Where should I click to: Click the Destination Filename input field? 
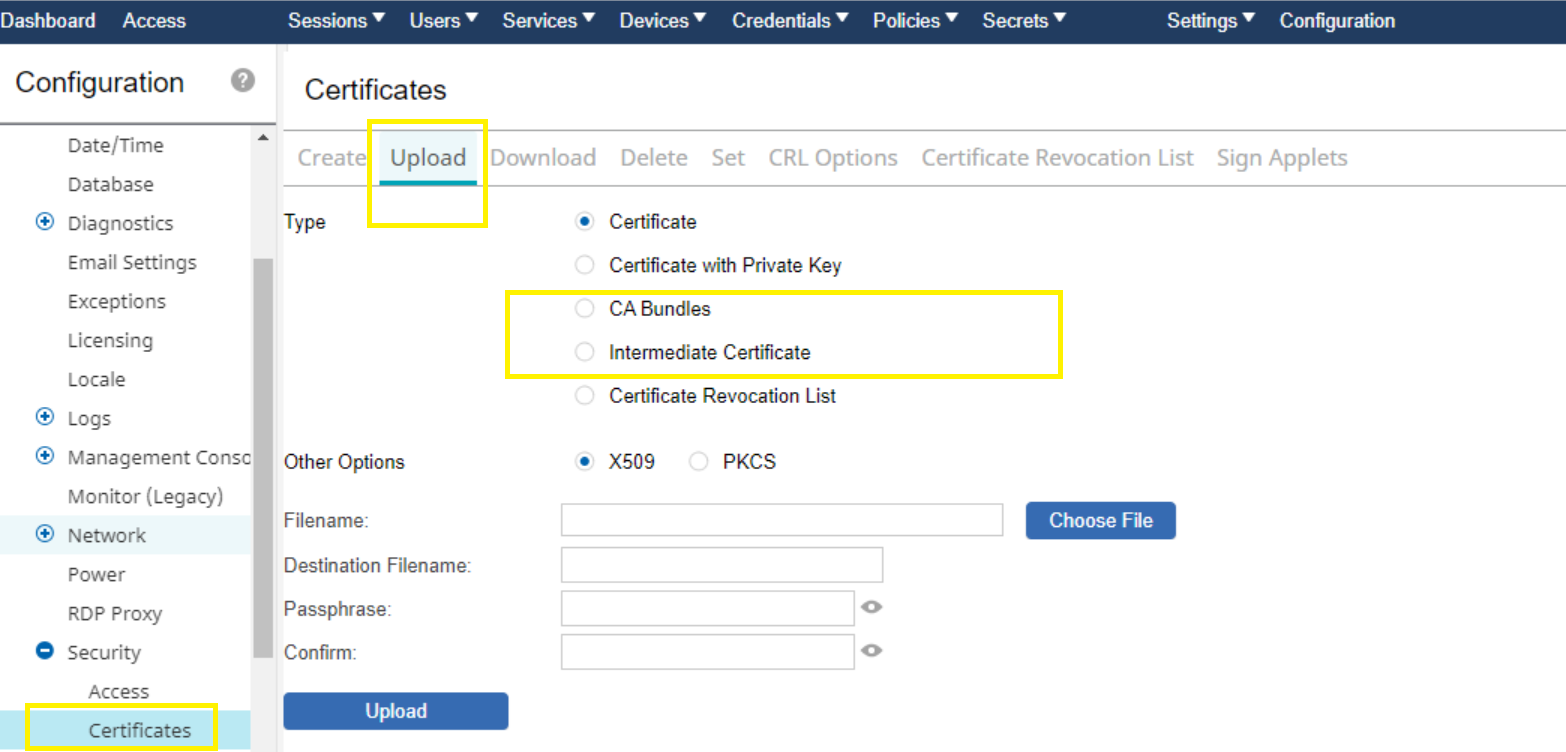coord(721,565)
